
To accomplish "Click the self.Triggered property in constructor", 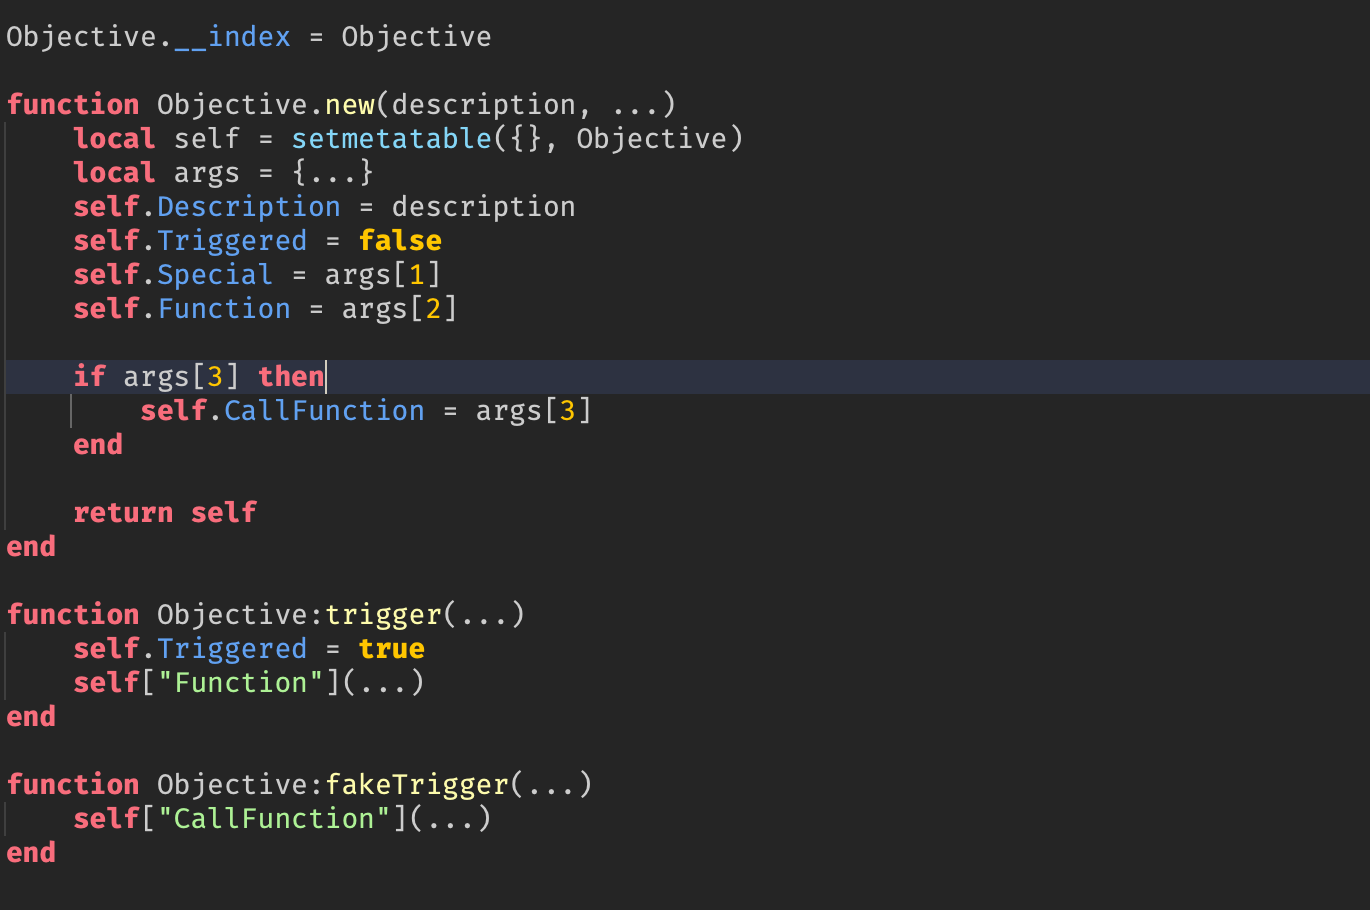I will point(232,241).
